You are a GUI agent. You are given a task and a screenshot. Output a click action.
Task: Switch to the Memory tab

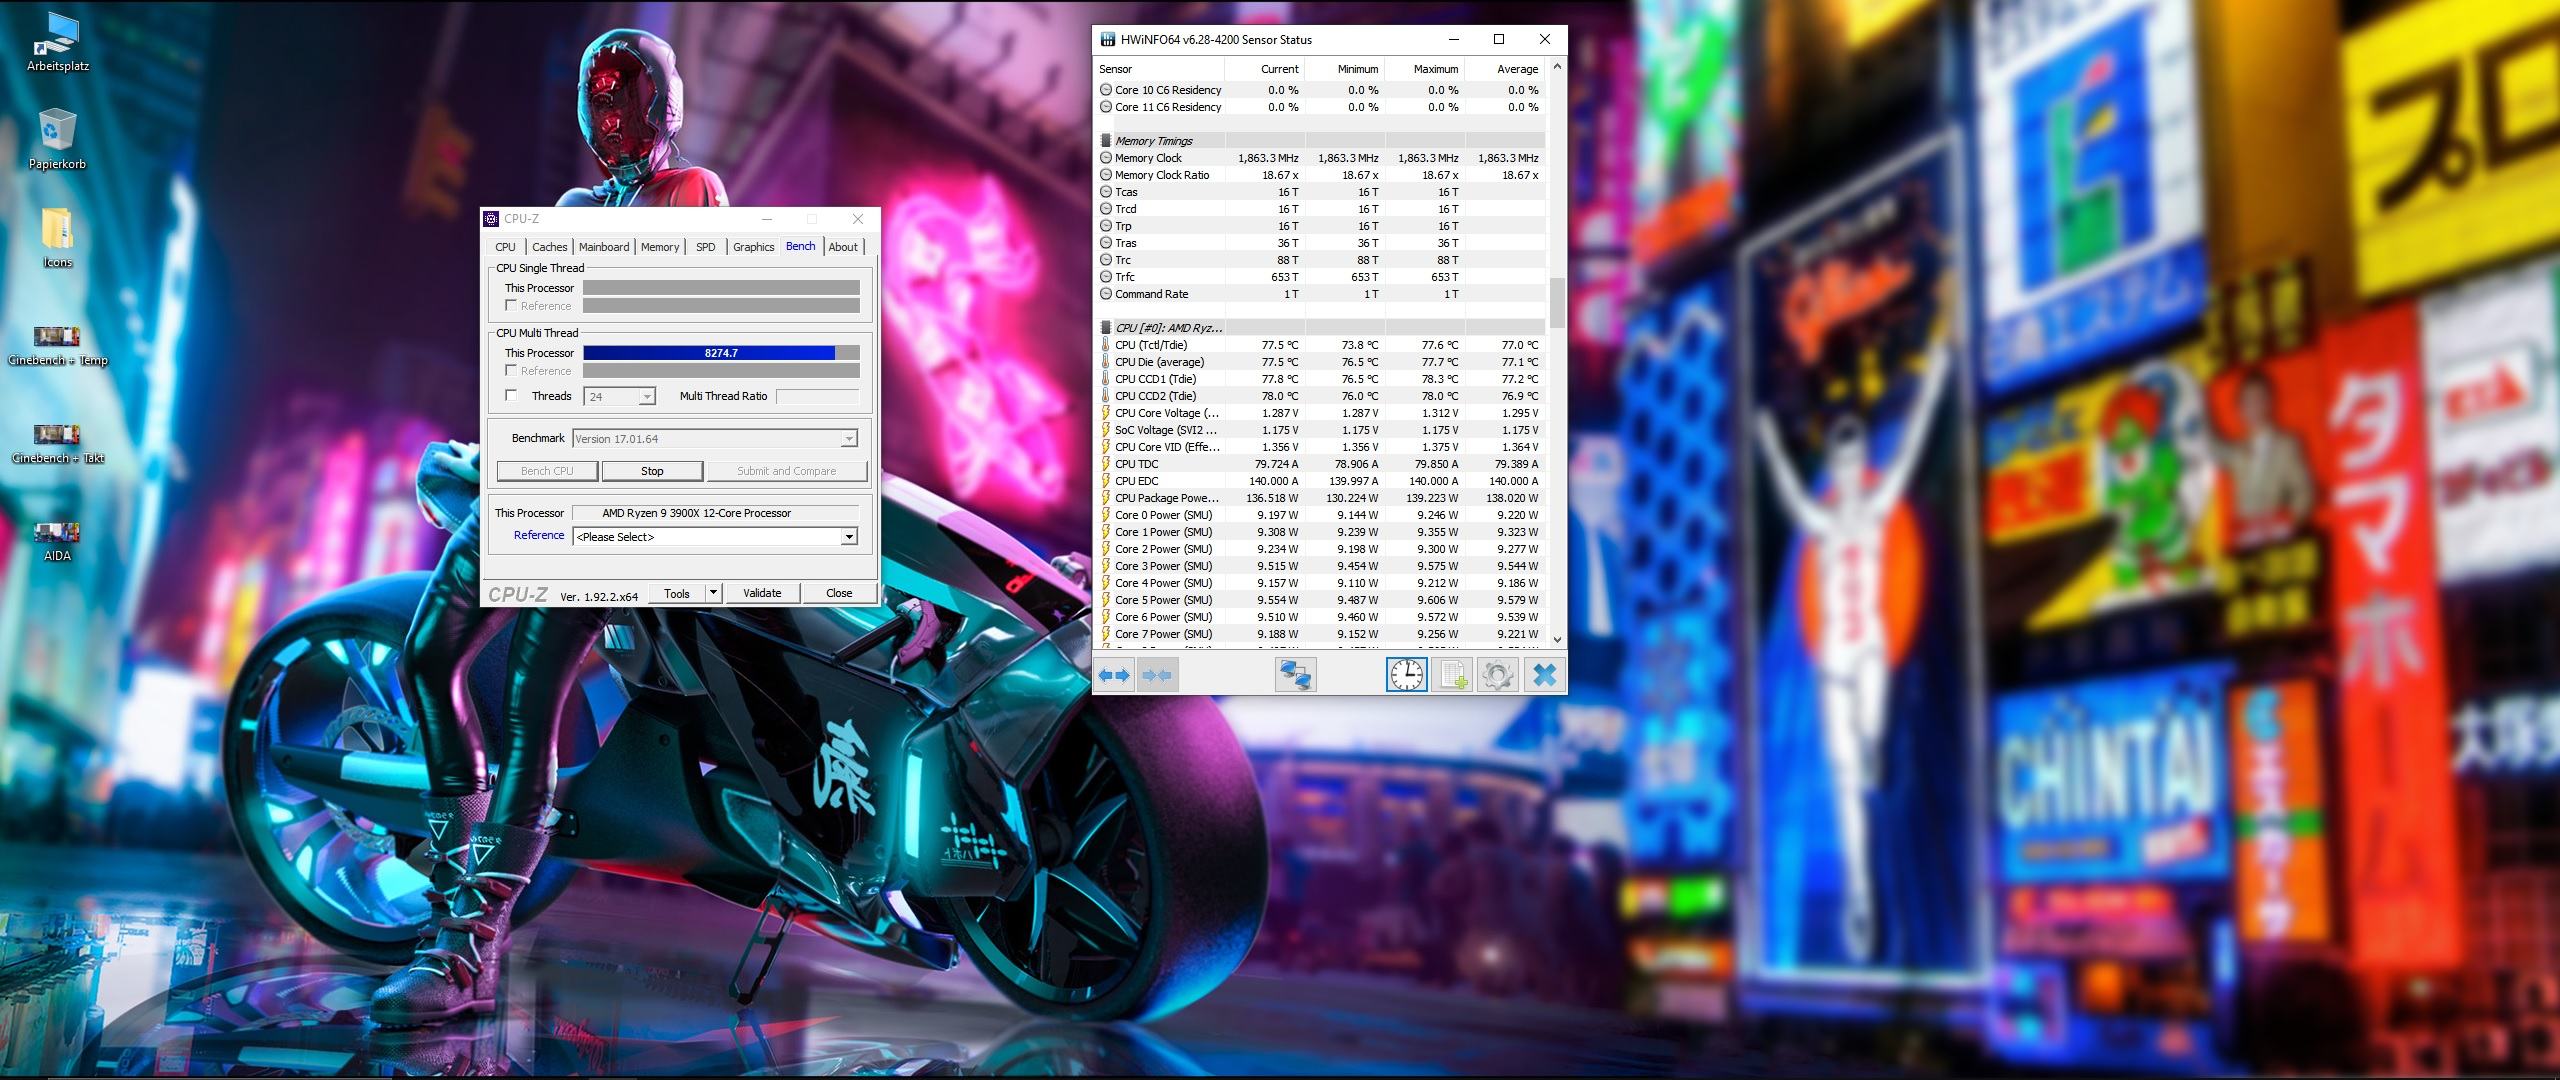660,247
